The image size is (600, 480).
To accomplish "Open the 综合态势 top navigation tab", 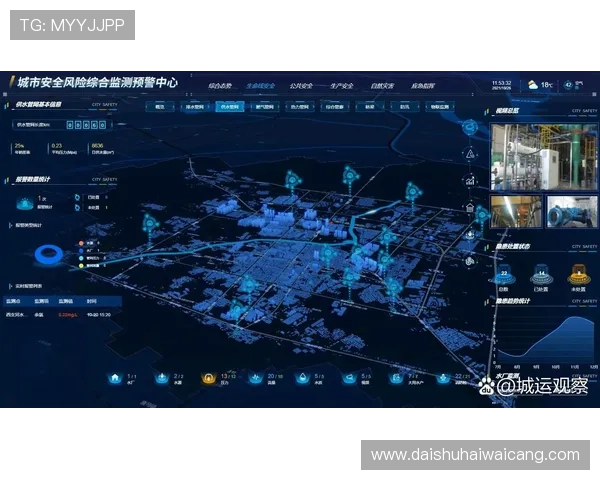I will point(219,86).
